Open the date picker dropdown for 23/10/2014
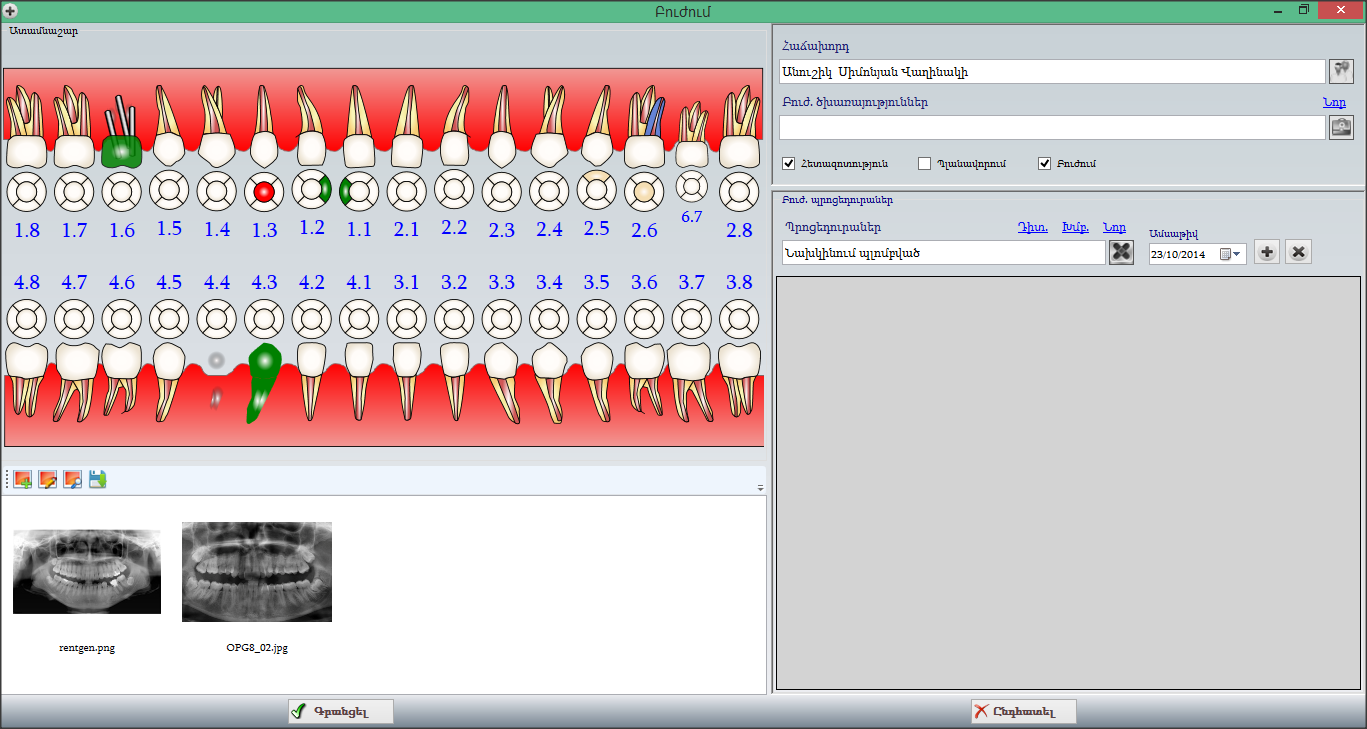Image resolution: width=1367 pixels, height=729 pixels. [x=1237, y=254]
